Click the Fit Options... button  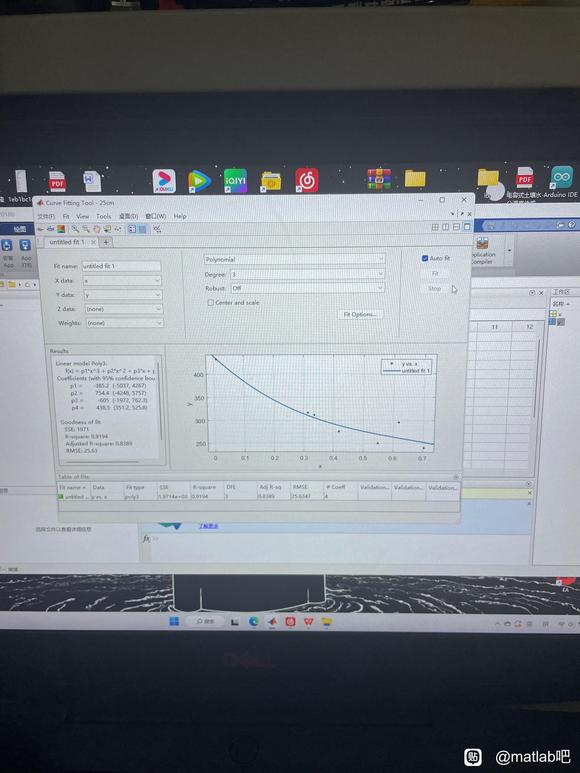pos(360,315)
